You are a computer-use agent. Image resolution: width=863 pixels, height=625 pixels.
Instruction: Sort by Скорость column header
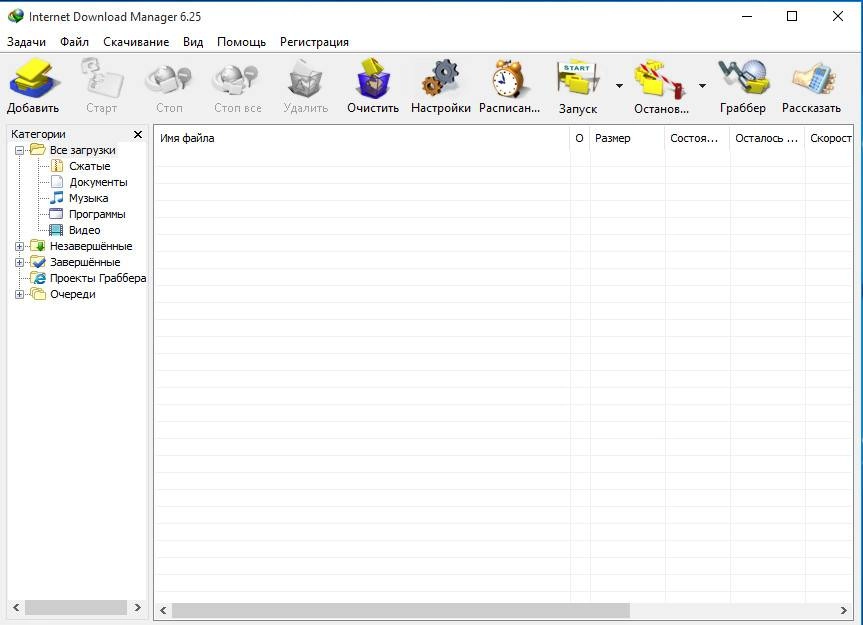(829, 138)
